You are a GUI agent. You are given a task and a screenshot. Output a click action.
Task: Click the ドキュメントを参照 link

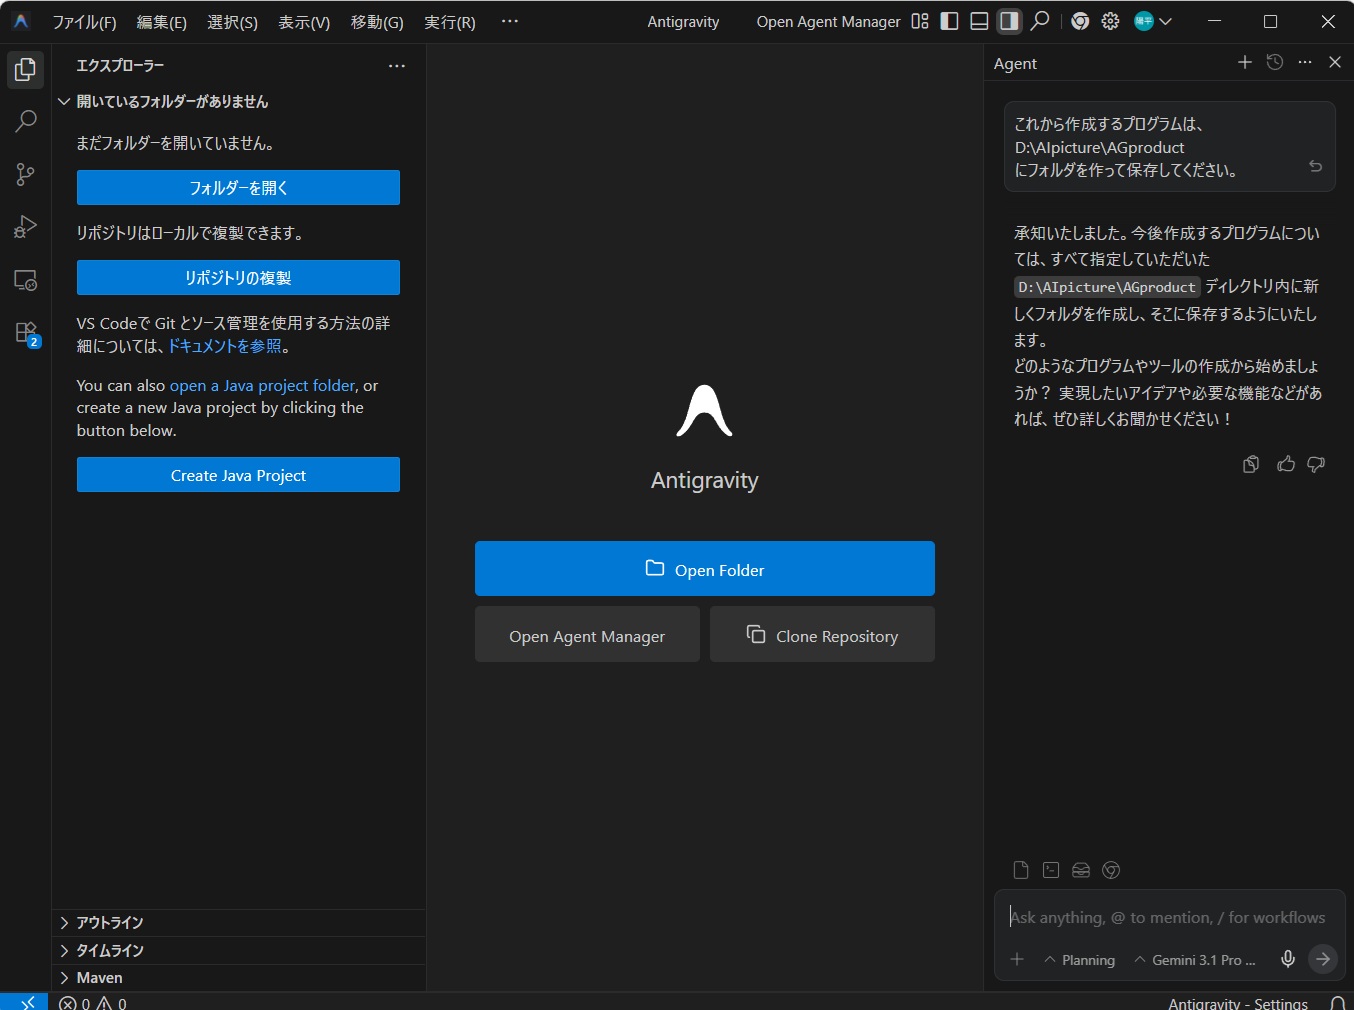[x=225, y=346]
